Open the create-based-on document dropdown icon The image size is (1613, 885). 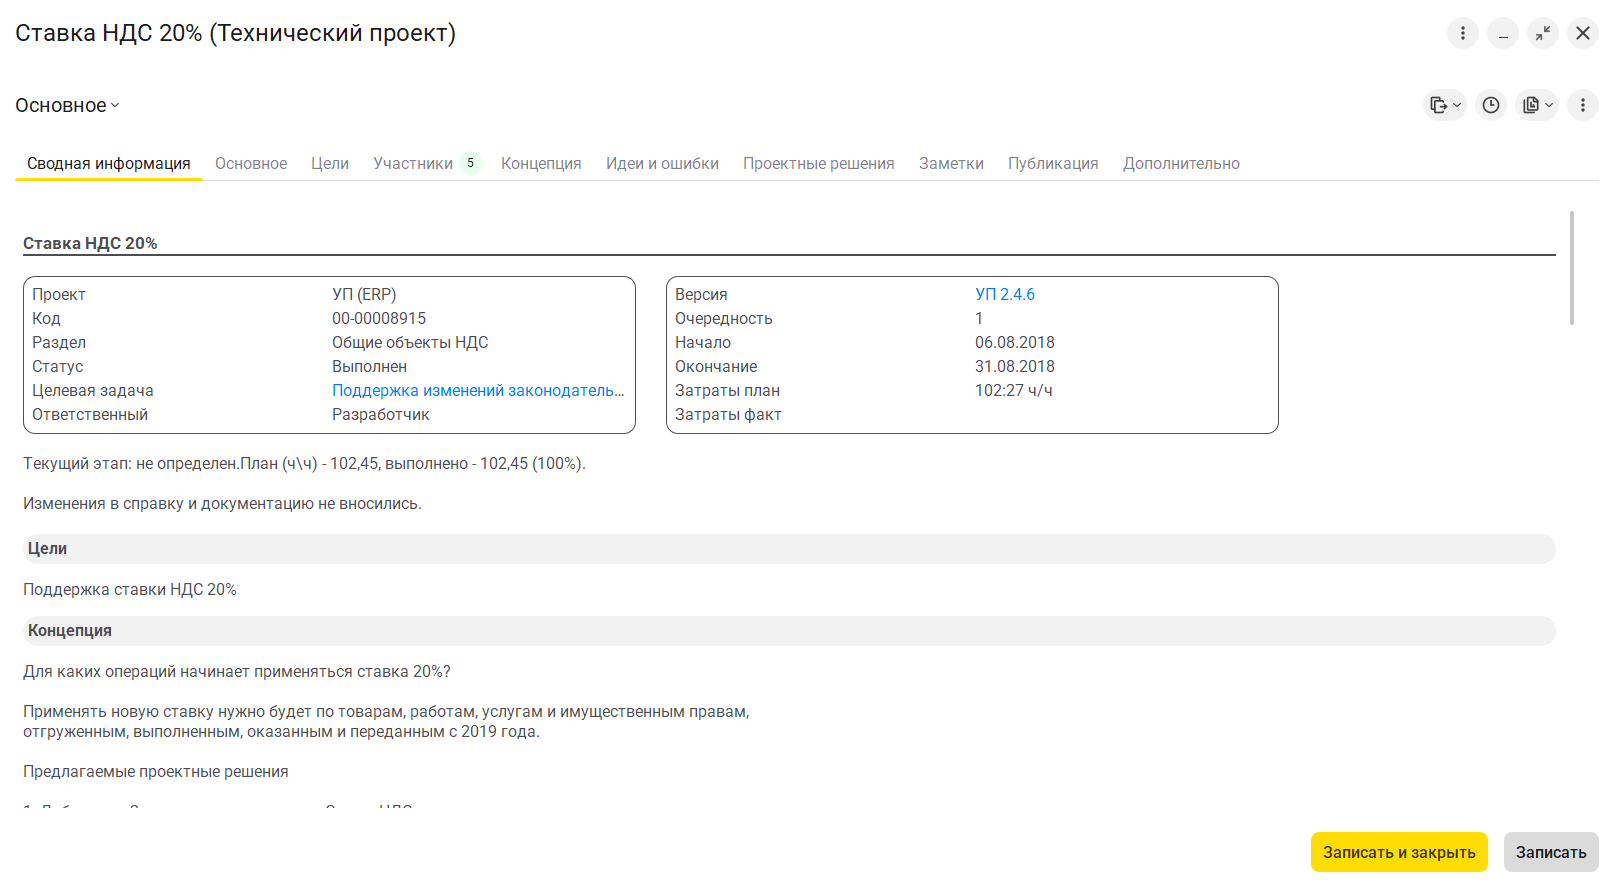coord(1444,105)
